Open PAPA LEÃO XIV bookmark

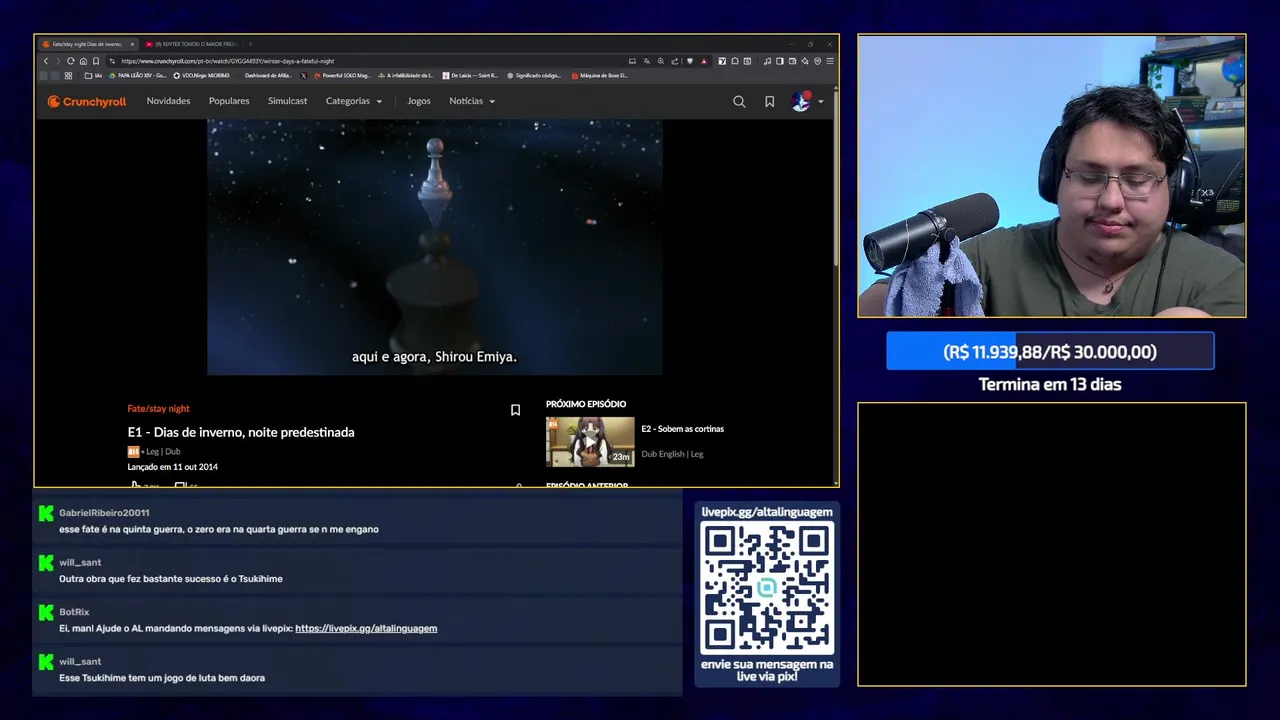click(139, 76)
